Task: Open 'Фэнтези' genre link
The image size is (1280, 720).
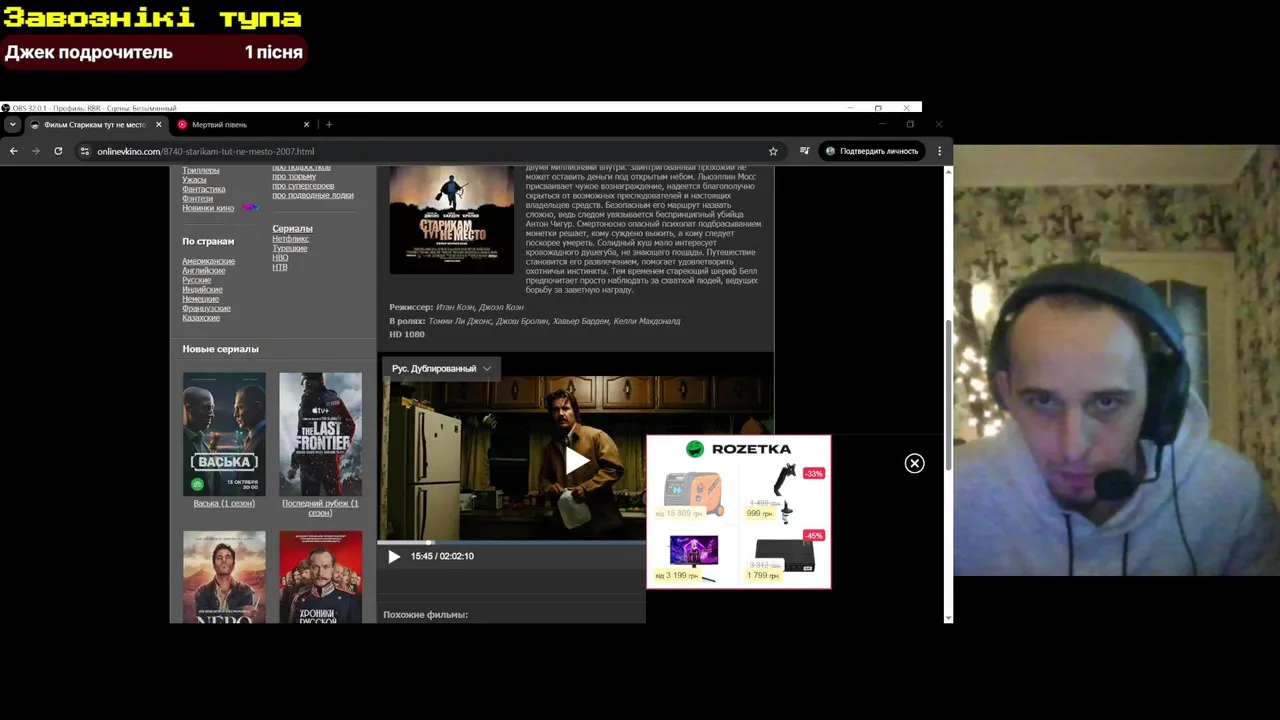Action: pyautogui.click(x=197, y=198)
